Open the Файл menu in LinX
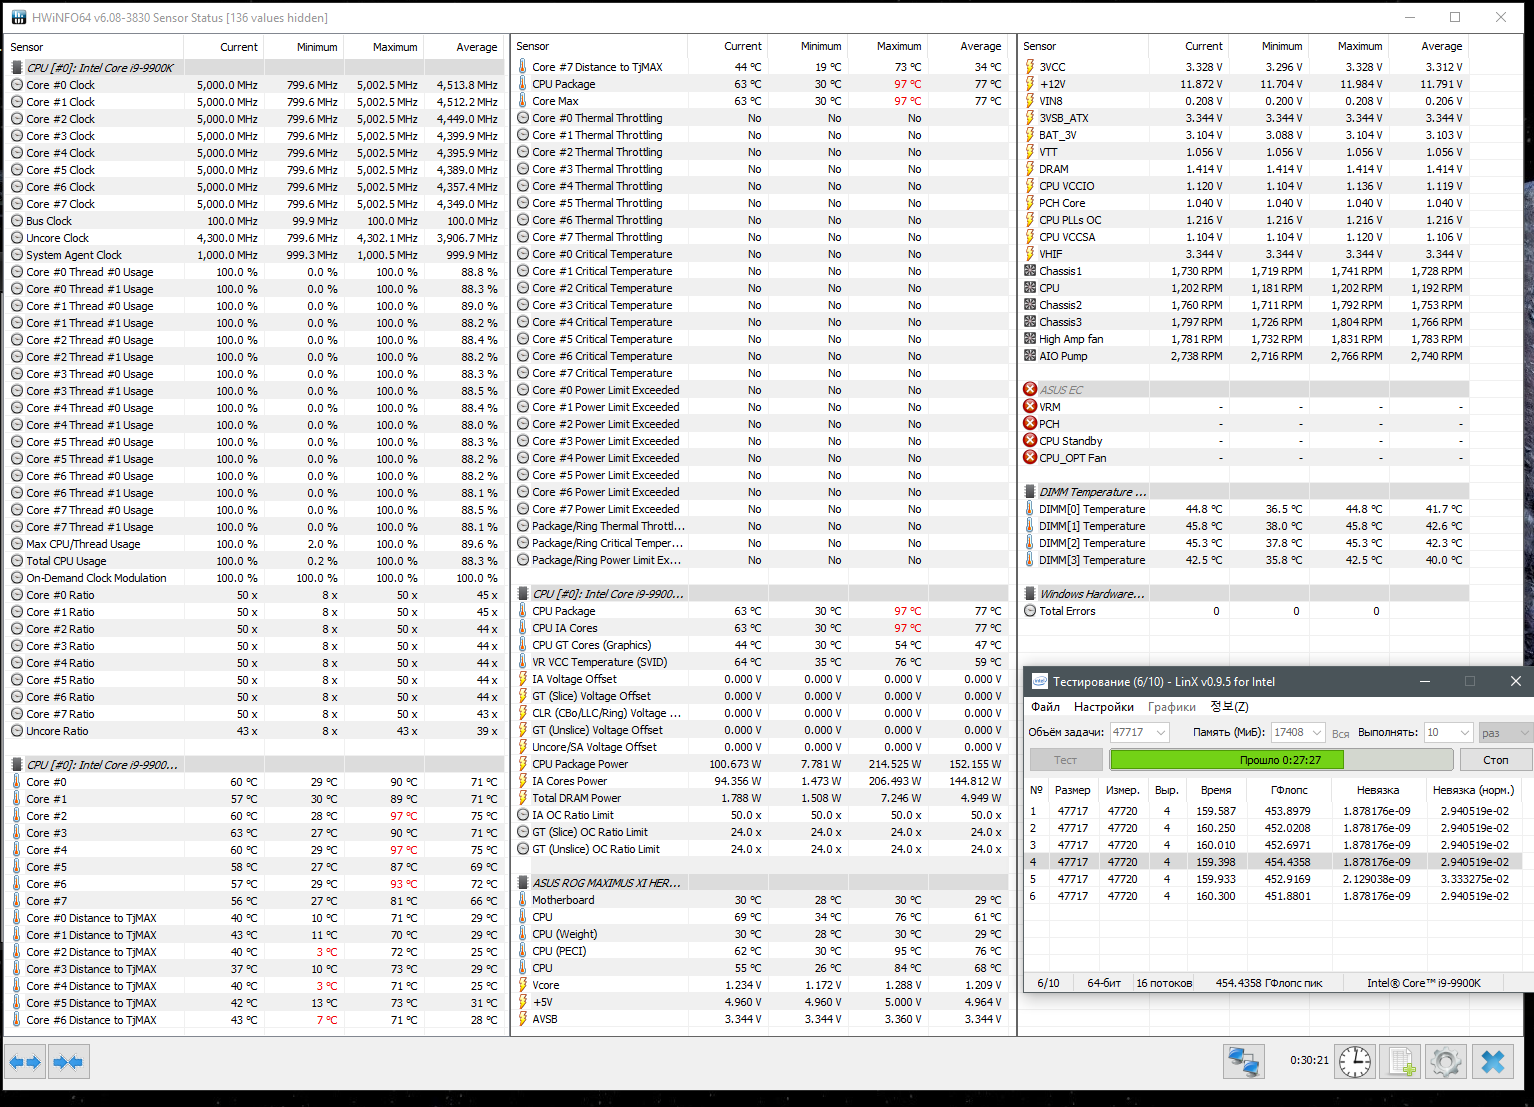 pos(1045,707)
